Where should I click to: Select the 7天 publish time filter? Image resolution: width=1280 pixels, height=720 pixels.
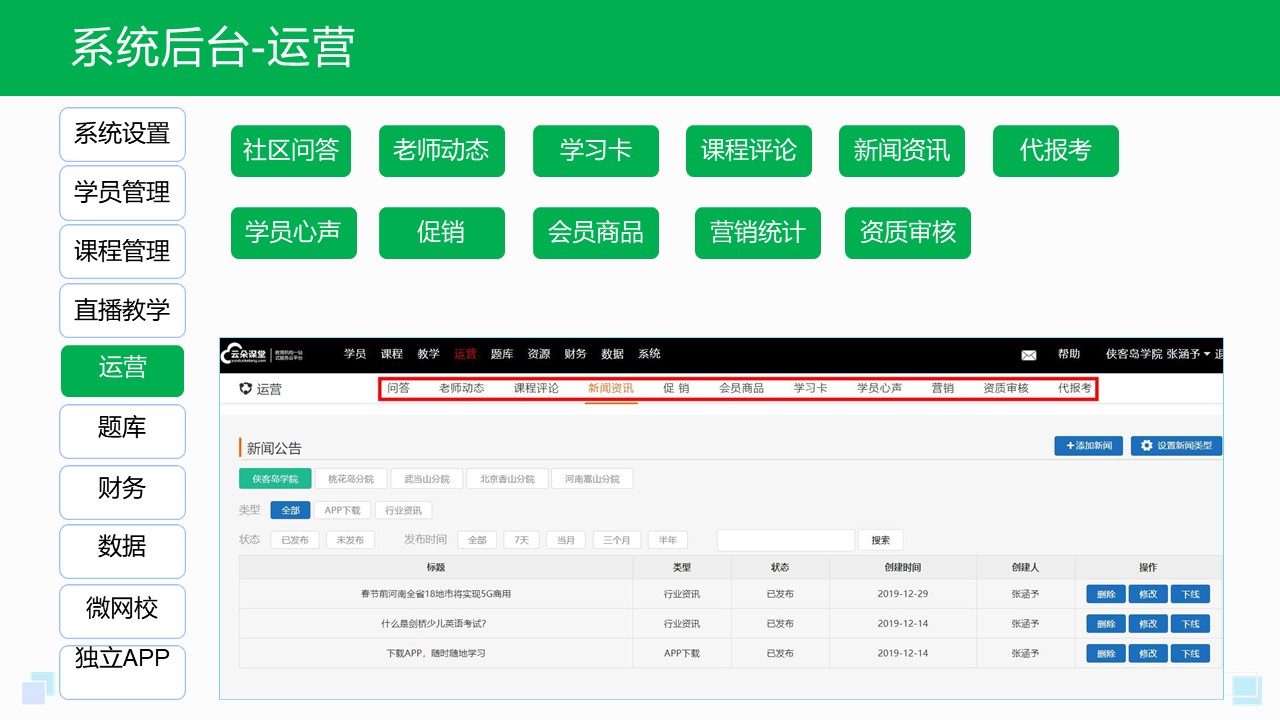[x=519, y=539]
